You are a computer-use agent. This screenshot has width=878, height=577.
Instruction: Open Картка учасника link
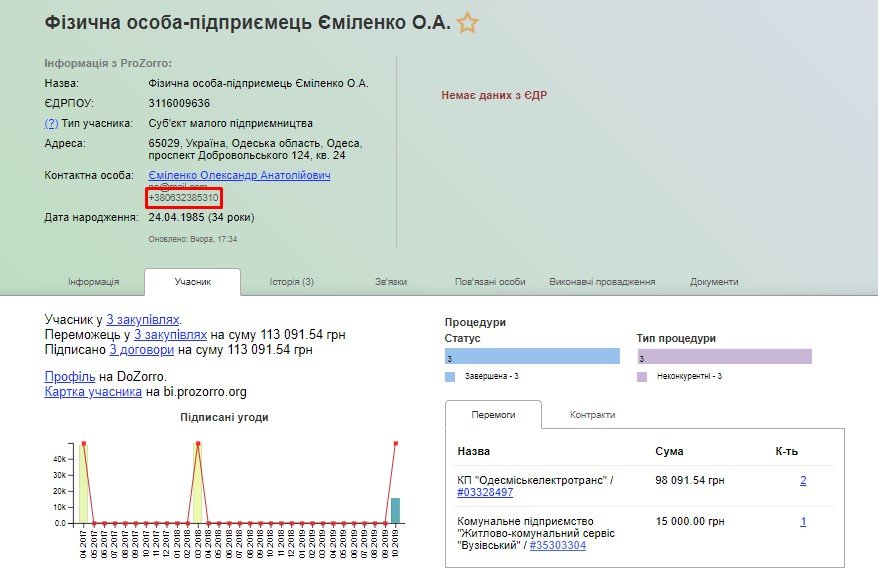93,391
